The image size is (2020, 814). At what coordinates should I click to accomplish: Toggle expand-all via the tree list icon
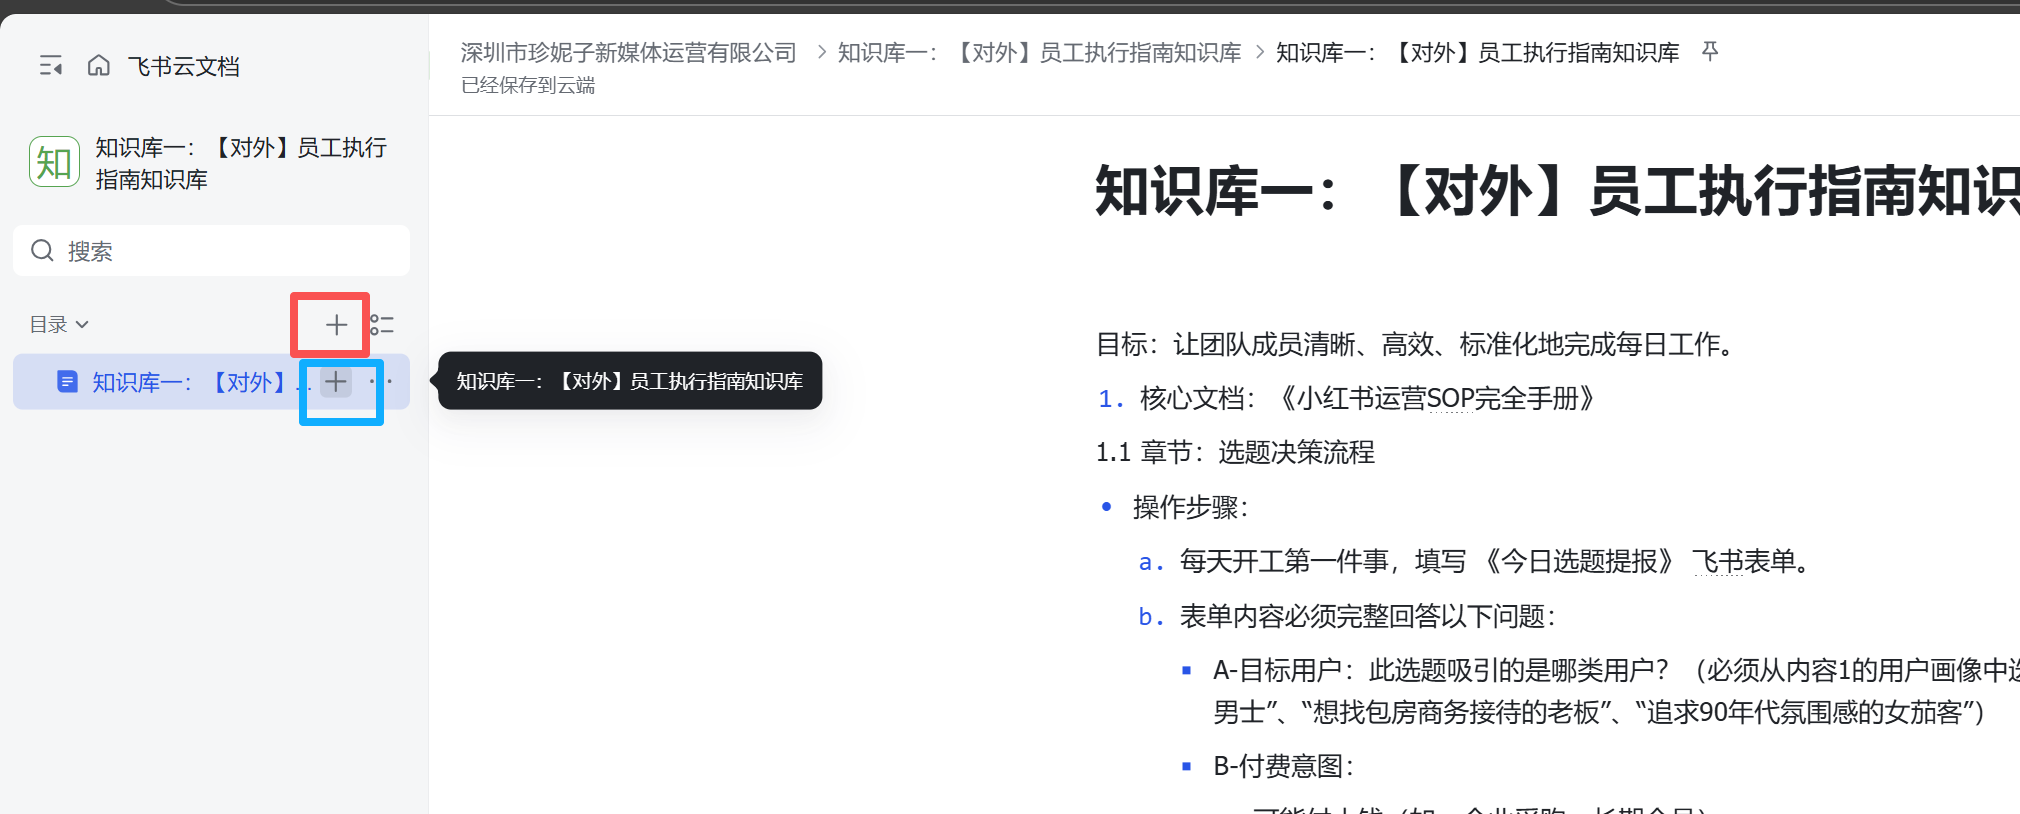click(382, 325)
